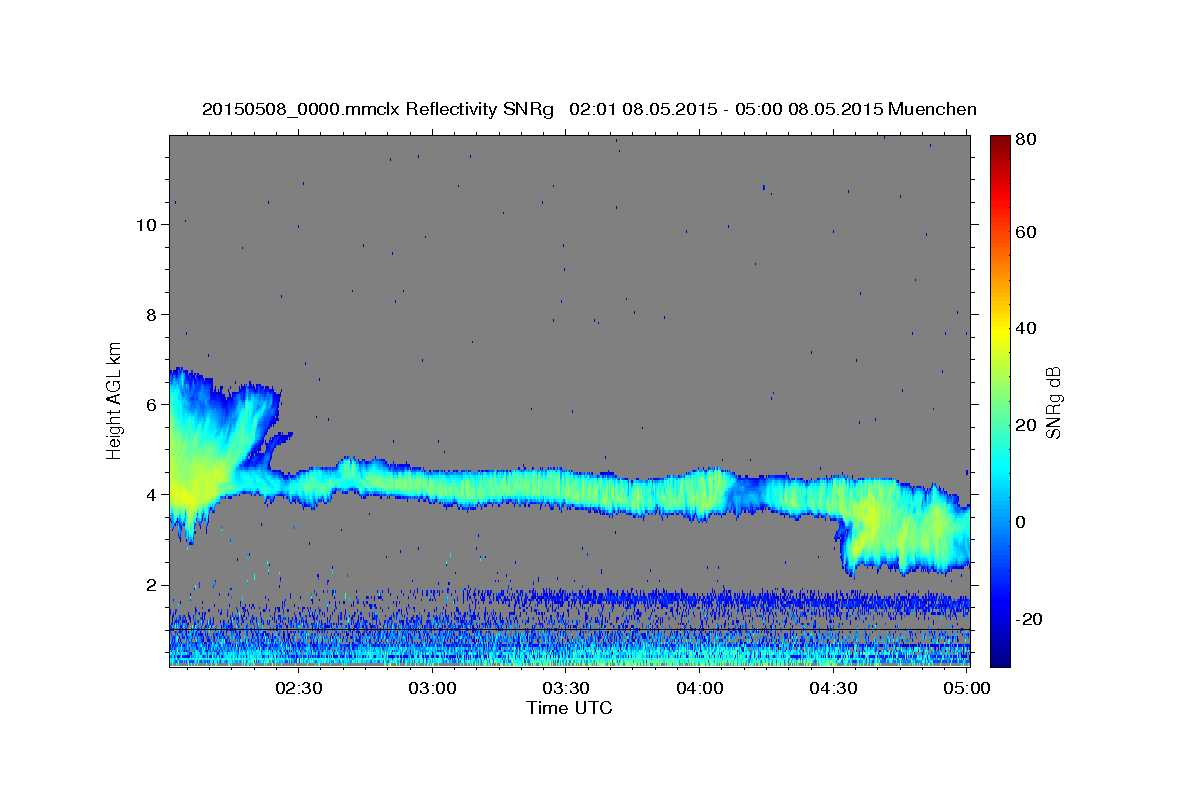
Task: Click the colorbar label '-20'
Action: point(1028,619)
